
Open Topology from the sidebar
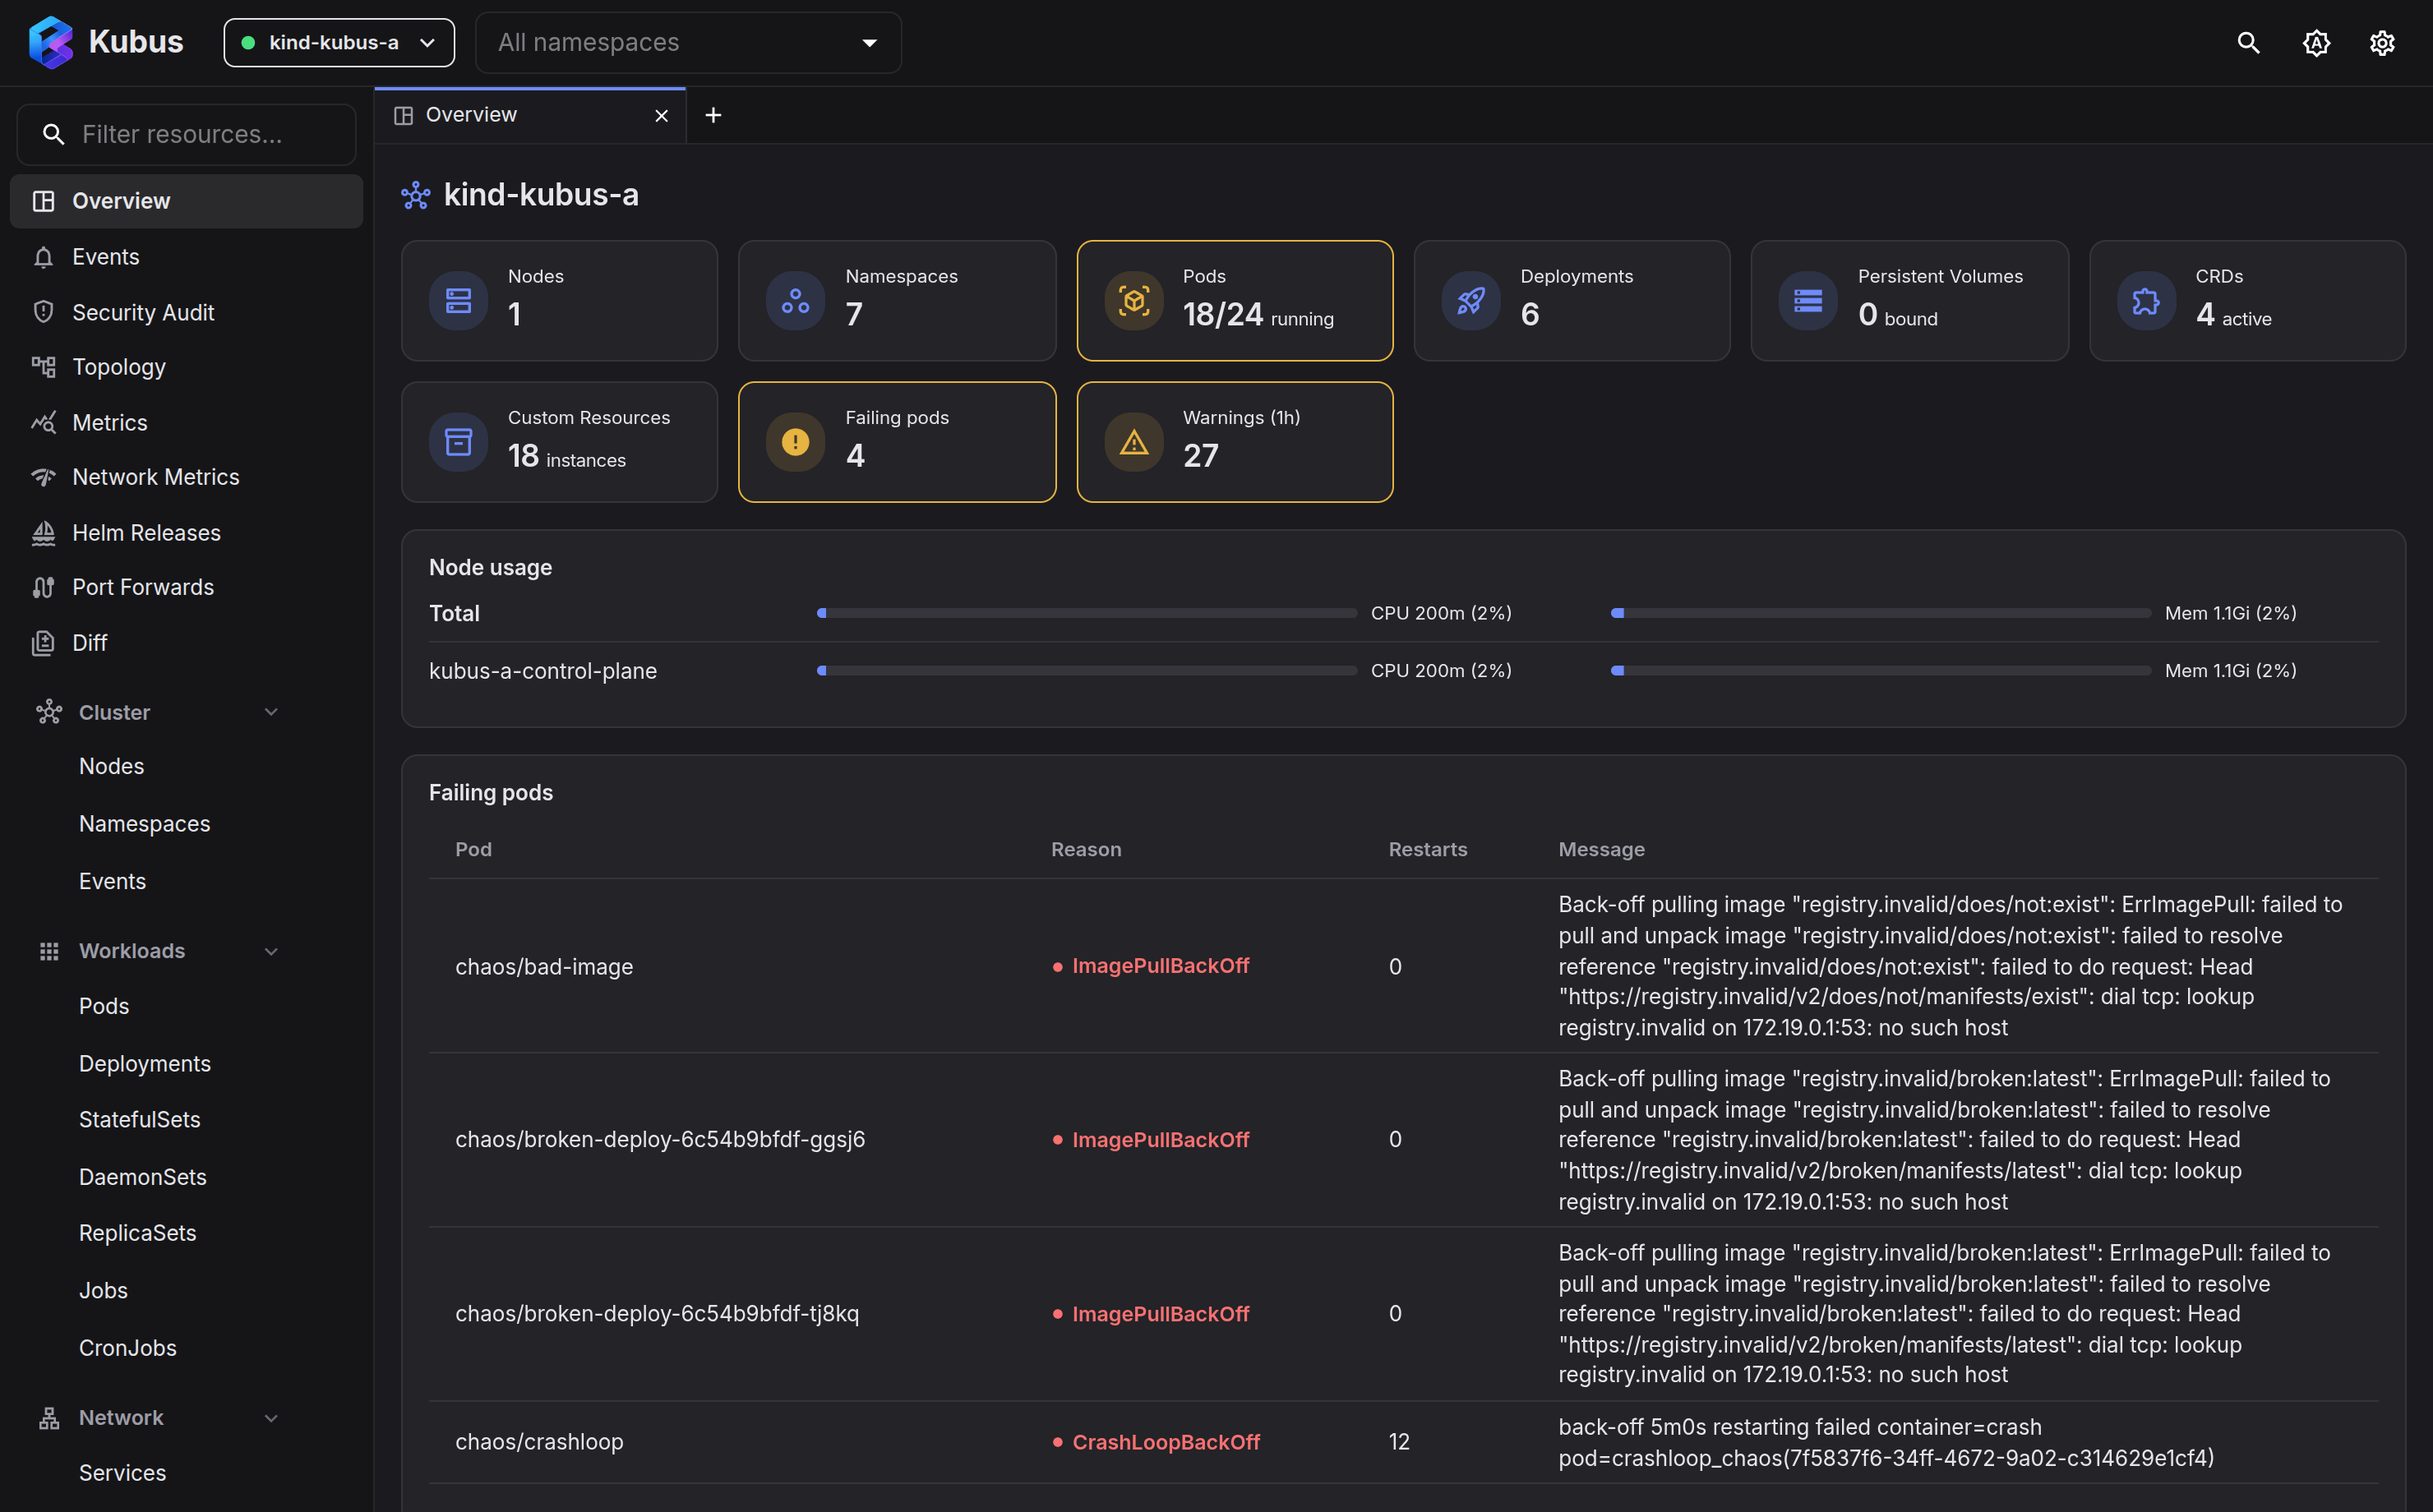click(x=187, y=367)
